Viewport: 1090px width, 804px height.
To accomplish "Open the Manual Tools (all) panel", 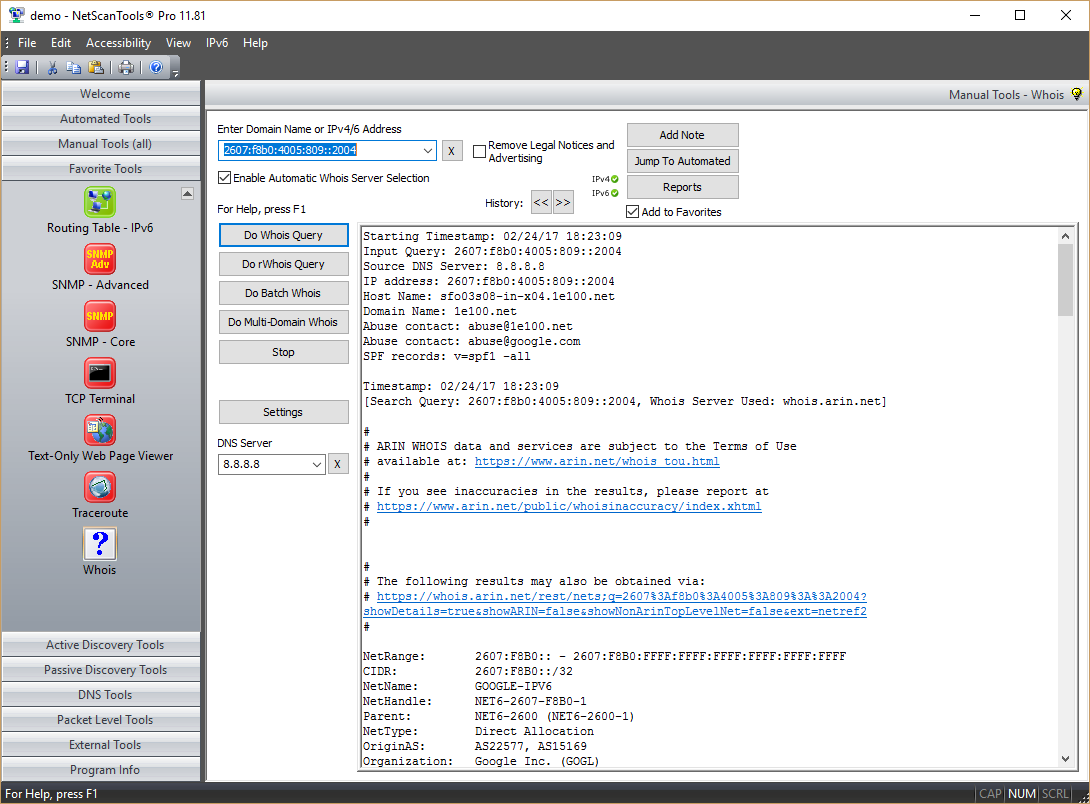I will (101, 144).
